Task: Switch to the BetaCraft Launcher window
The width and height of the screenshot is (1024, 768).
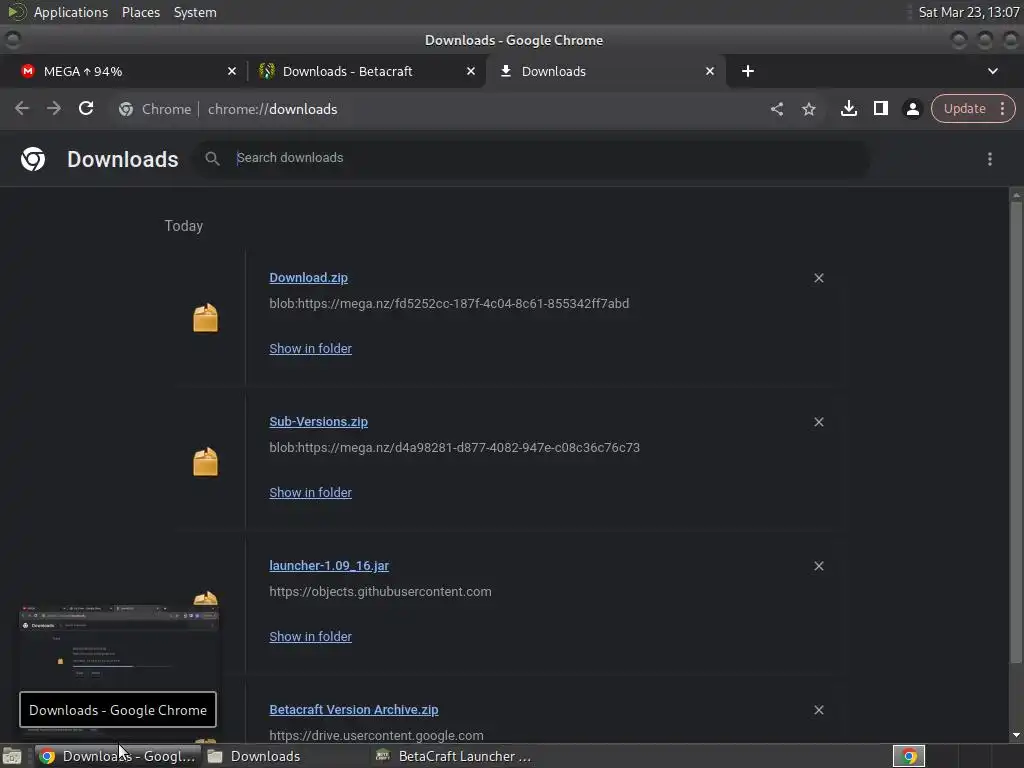Action: click(455, 756)
